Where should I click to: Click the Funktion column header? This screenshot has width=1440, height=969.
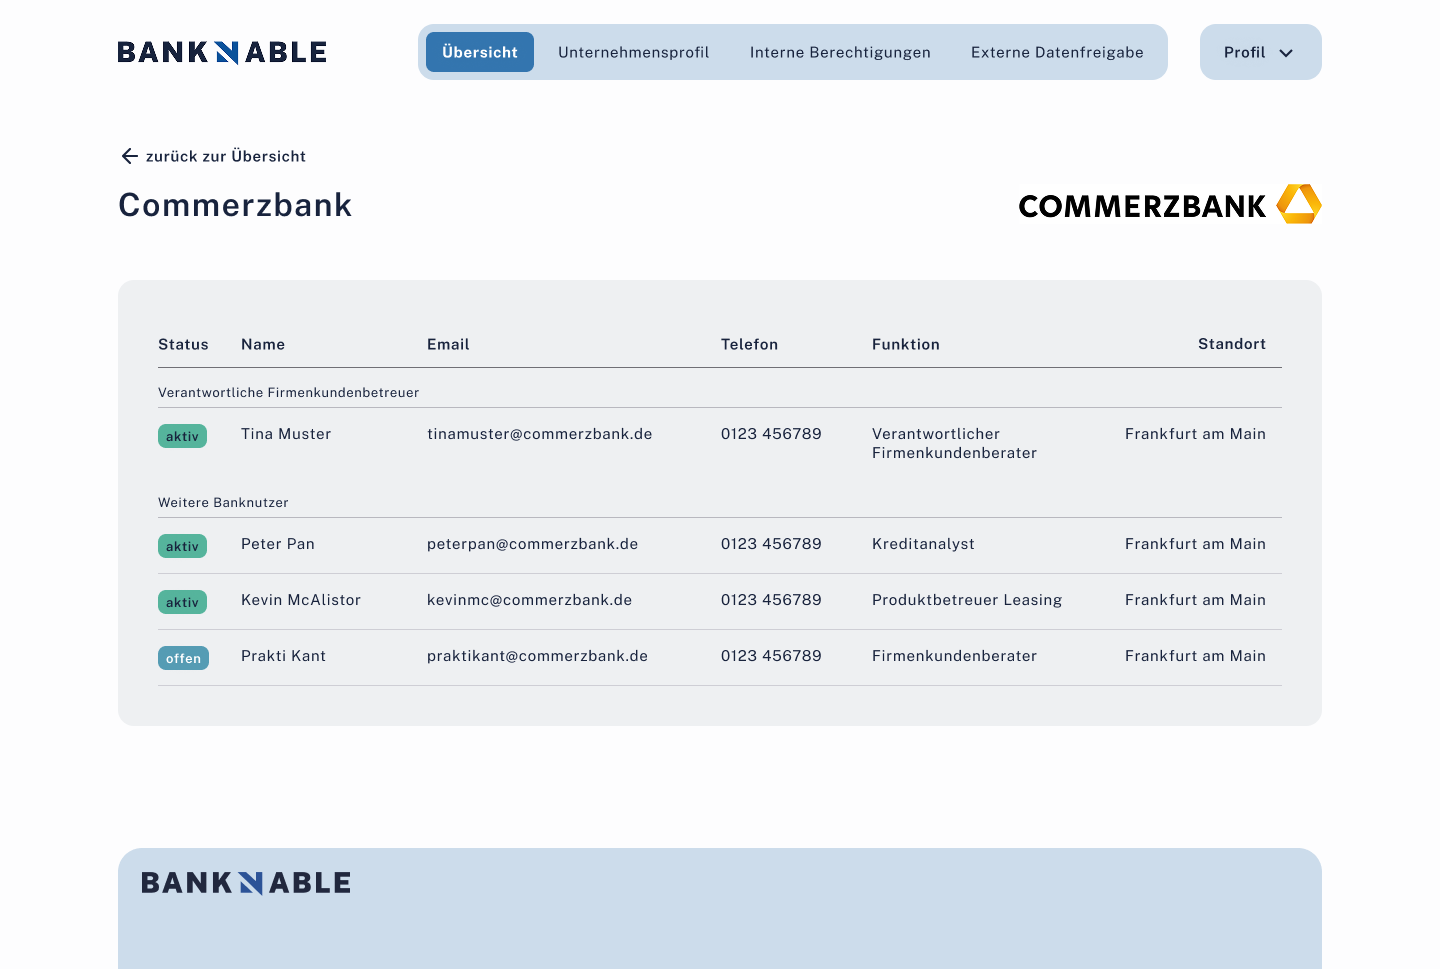(905, 344)
